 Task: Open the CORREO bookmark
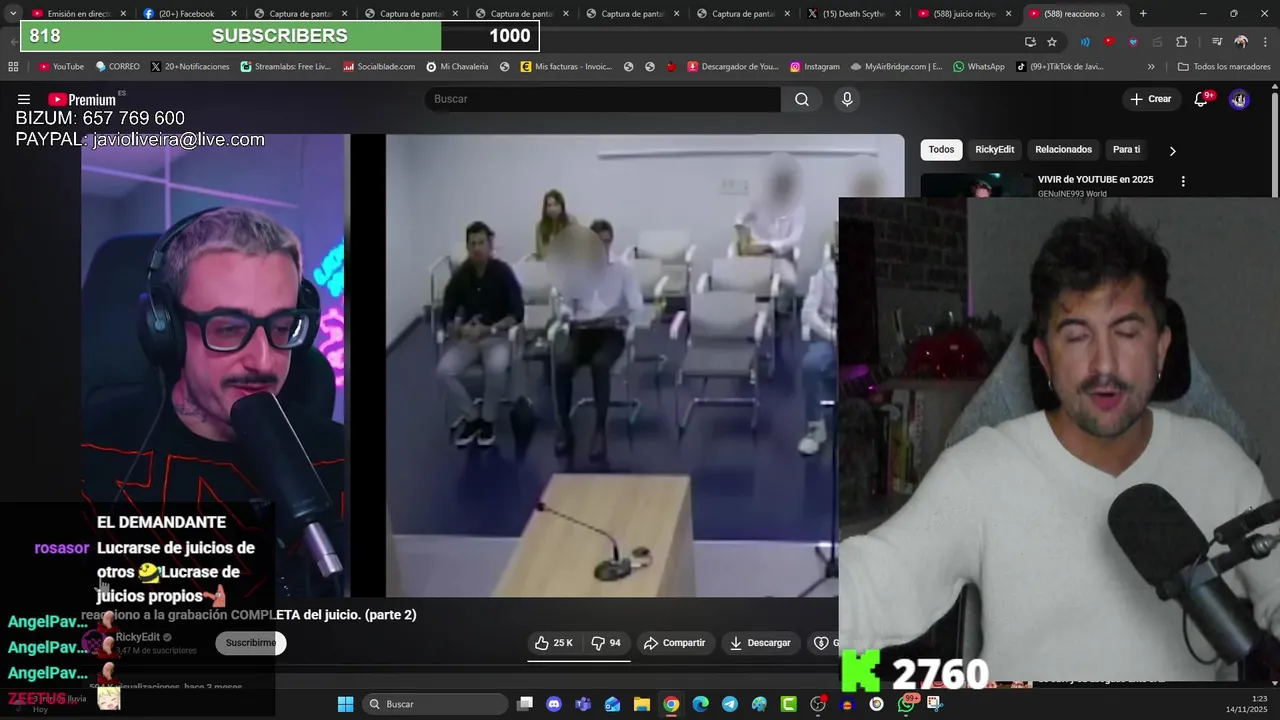point(117,67)
